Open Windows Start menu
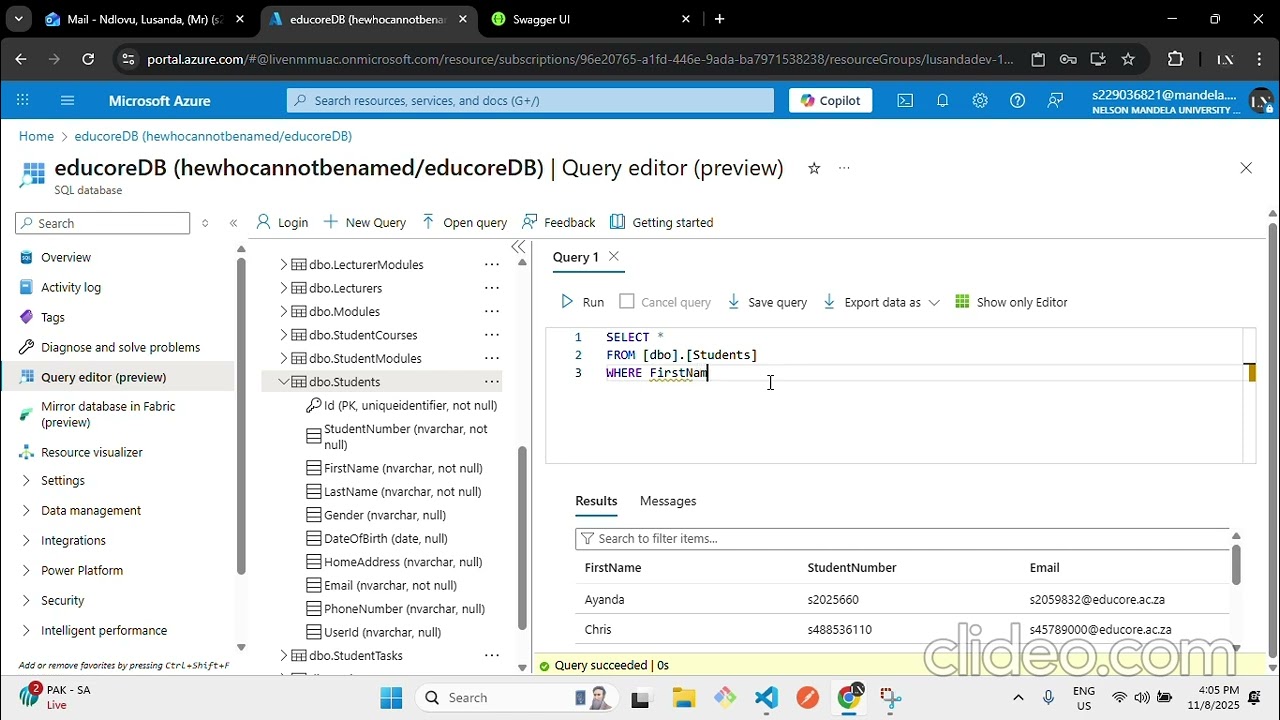 [x=391, y=697]
